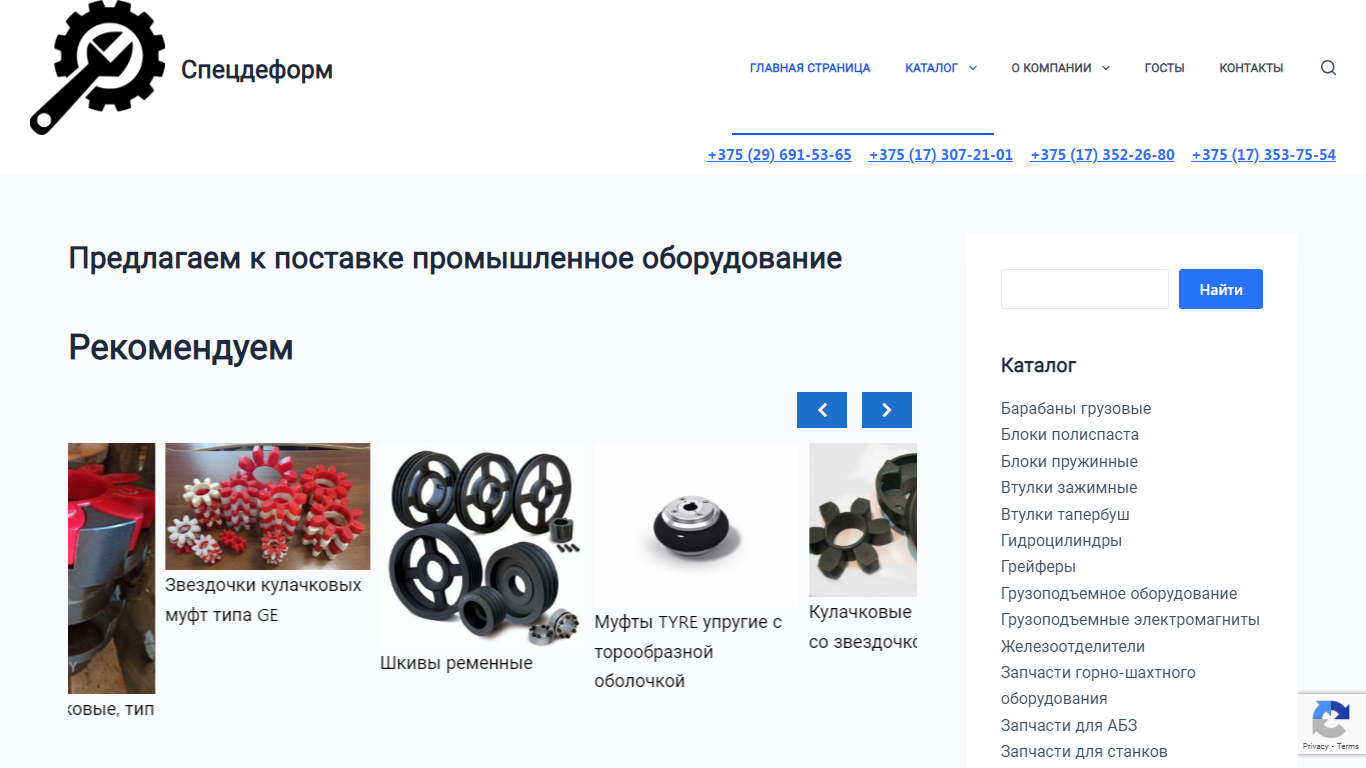Open Шкивы ременные product thumbnail
This screenshot has width=1366, height=768.
tap(482, 545)
